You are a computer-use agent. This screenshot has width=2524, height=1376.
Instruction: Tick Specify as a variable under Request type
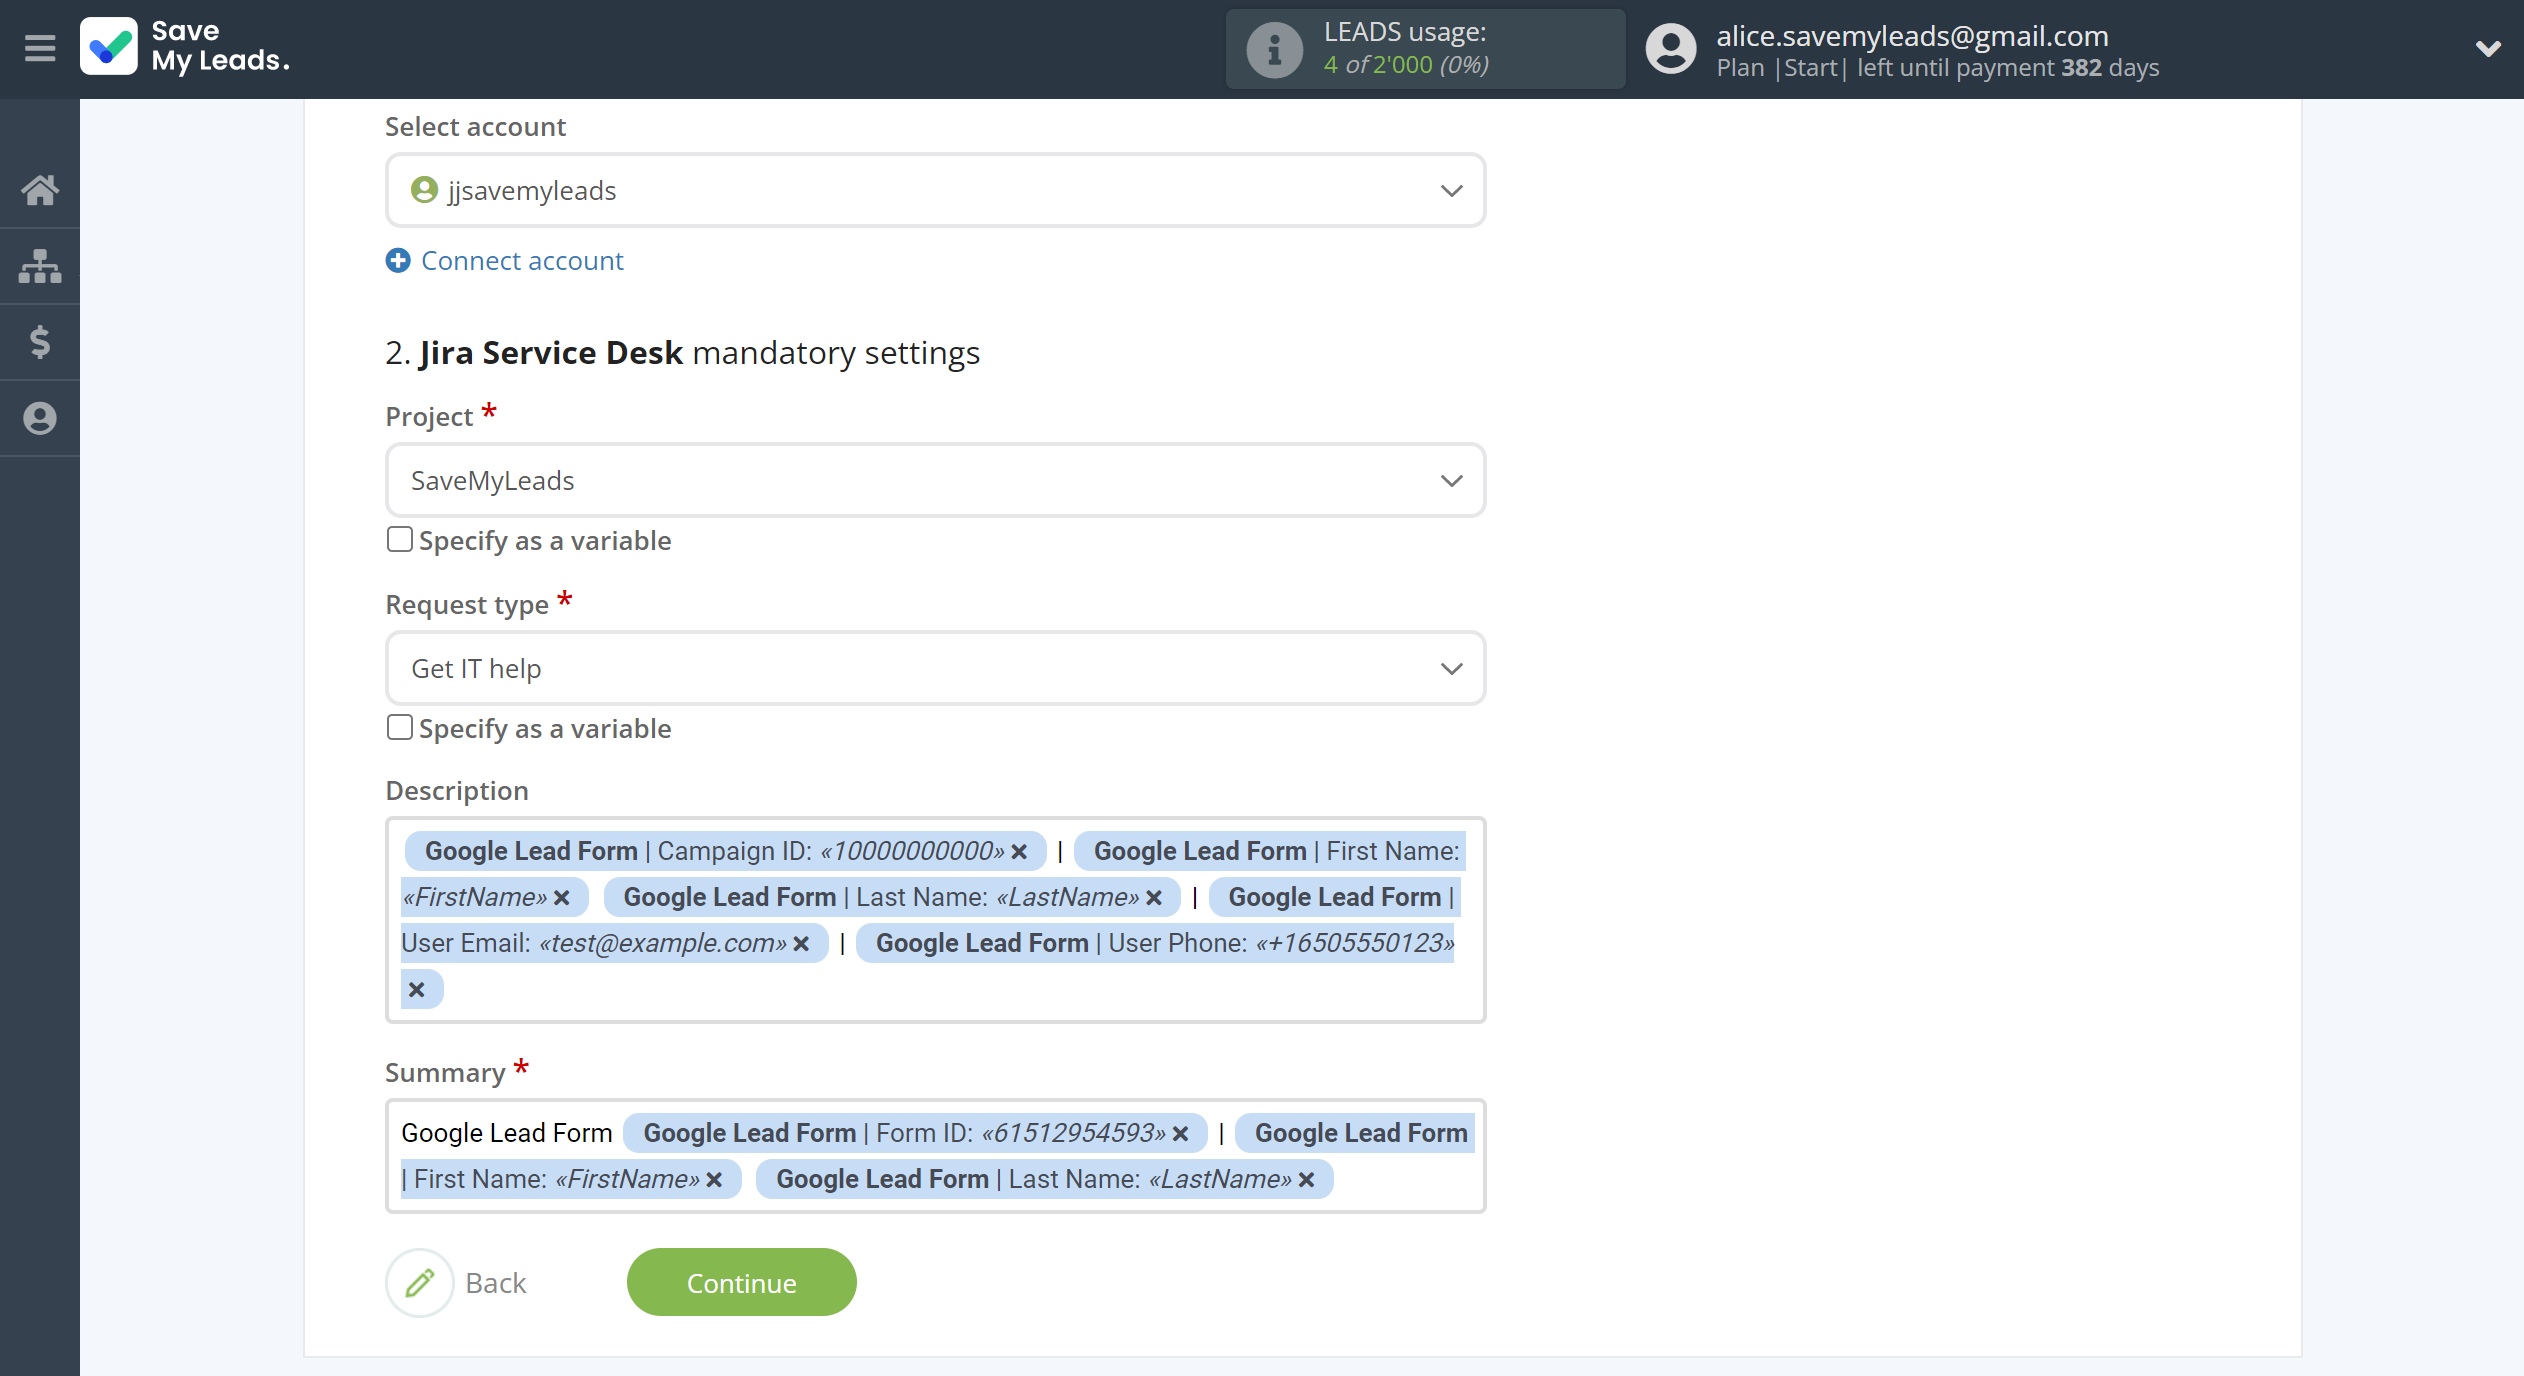(400, 728)
